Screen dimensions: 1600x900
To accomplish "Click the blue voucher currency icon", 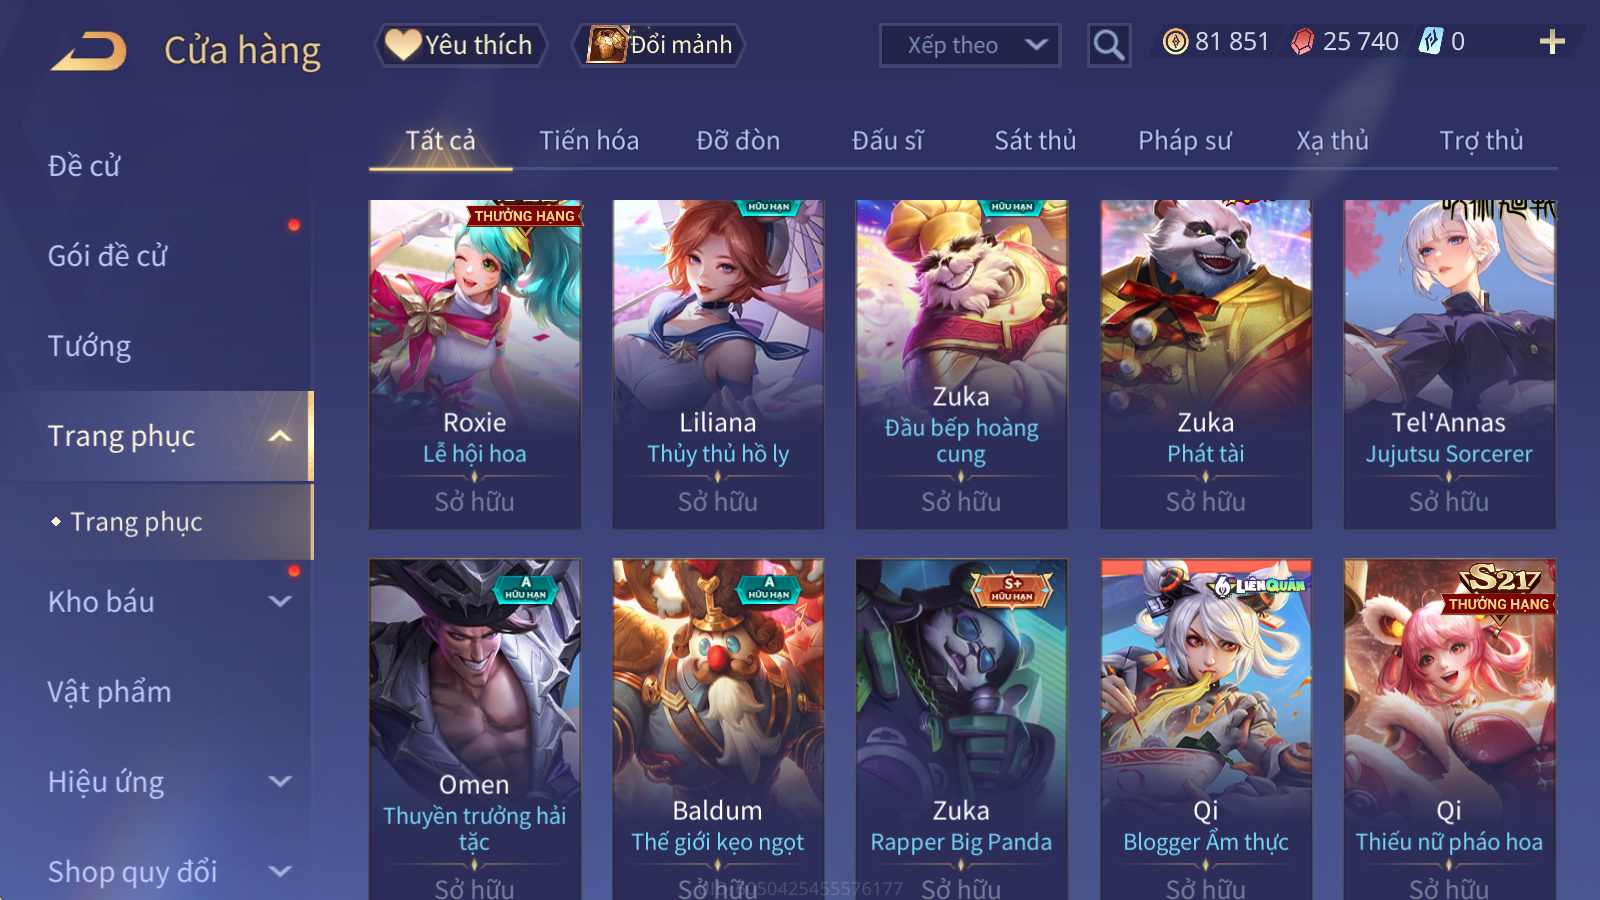I will point(1431,42).
